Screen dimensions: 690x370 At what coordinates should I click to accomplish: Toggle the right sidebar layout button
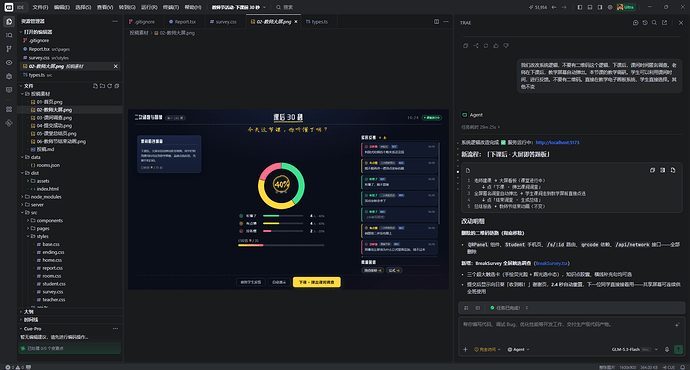click(600, 7)
